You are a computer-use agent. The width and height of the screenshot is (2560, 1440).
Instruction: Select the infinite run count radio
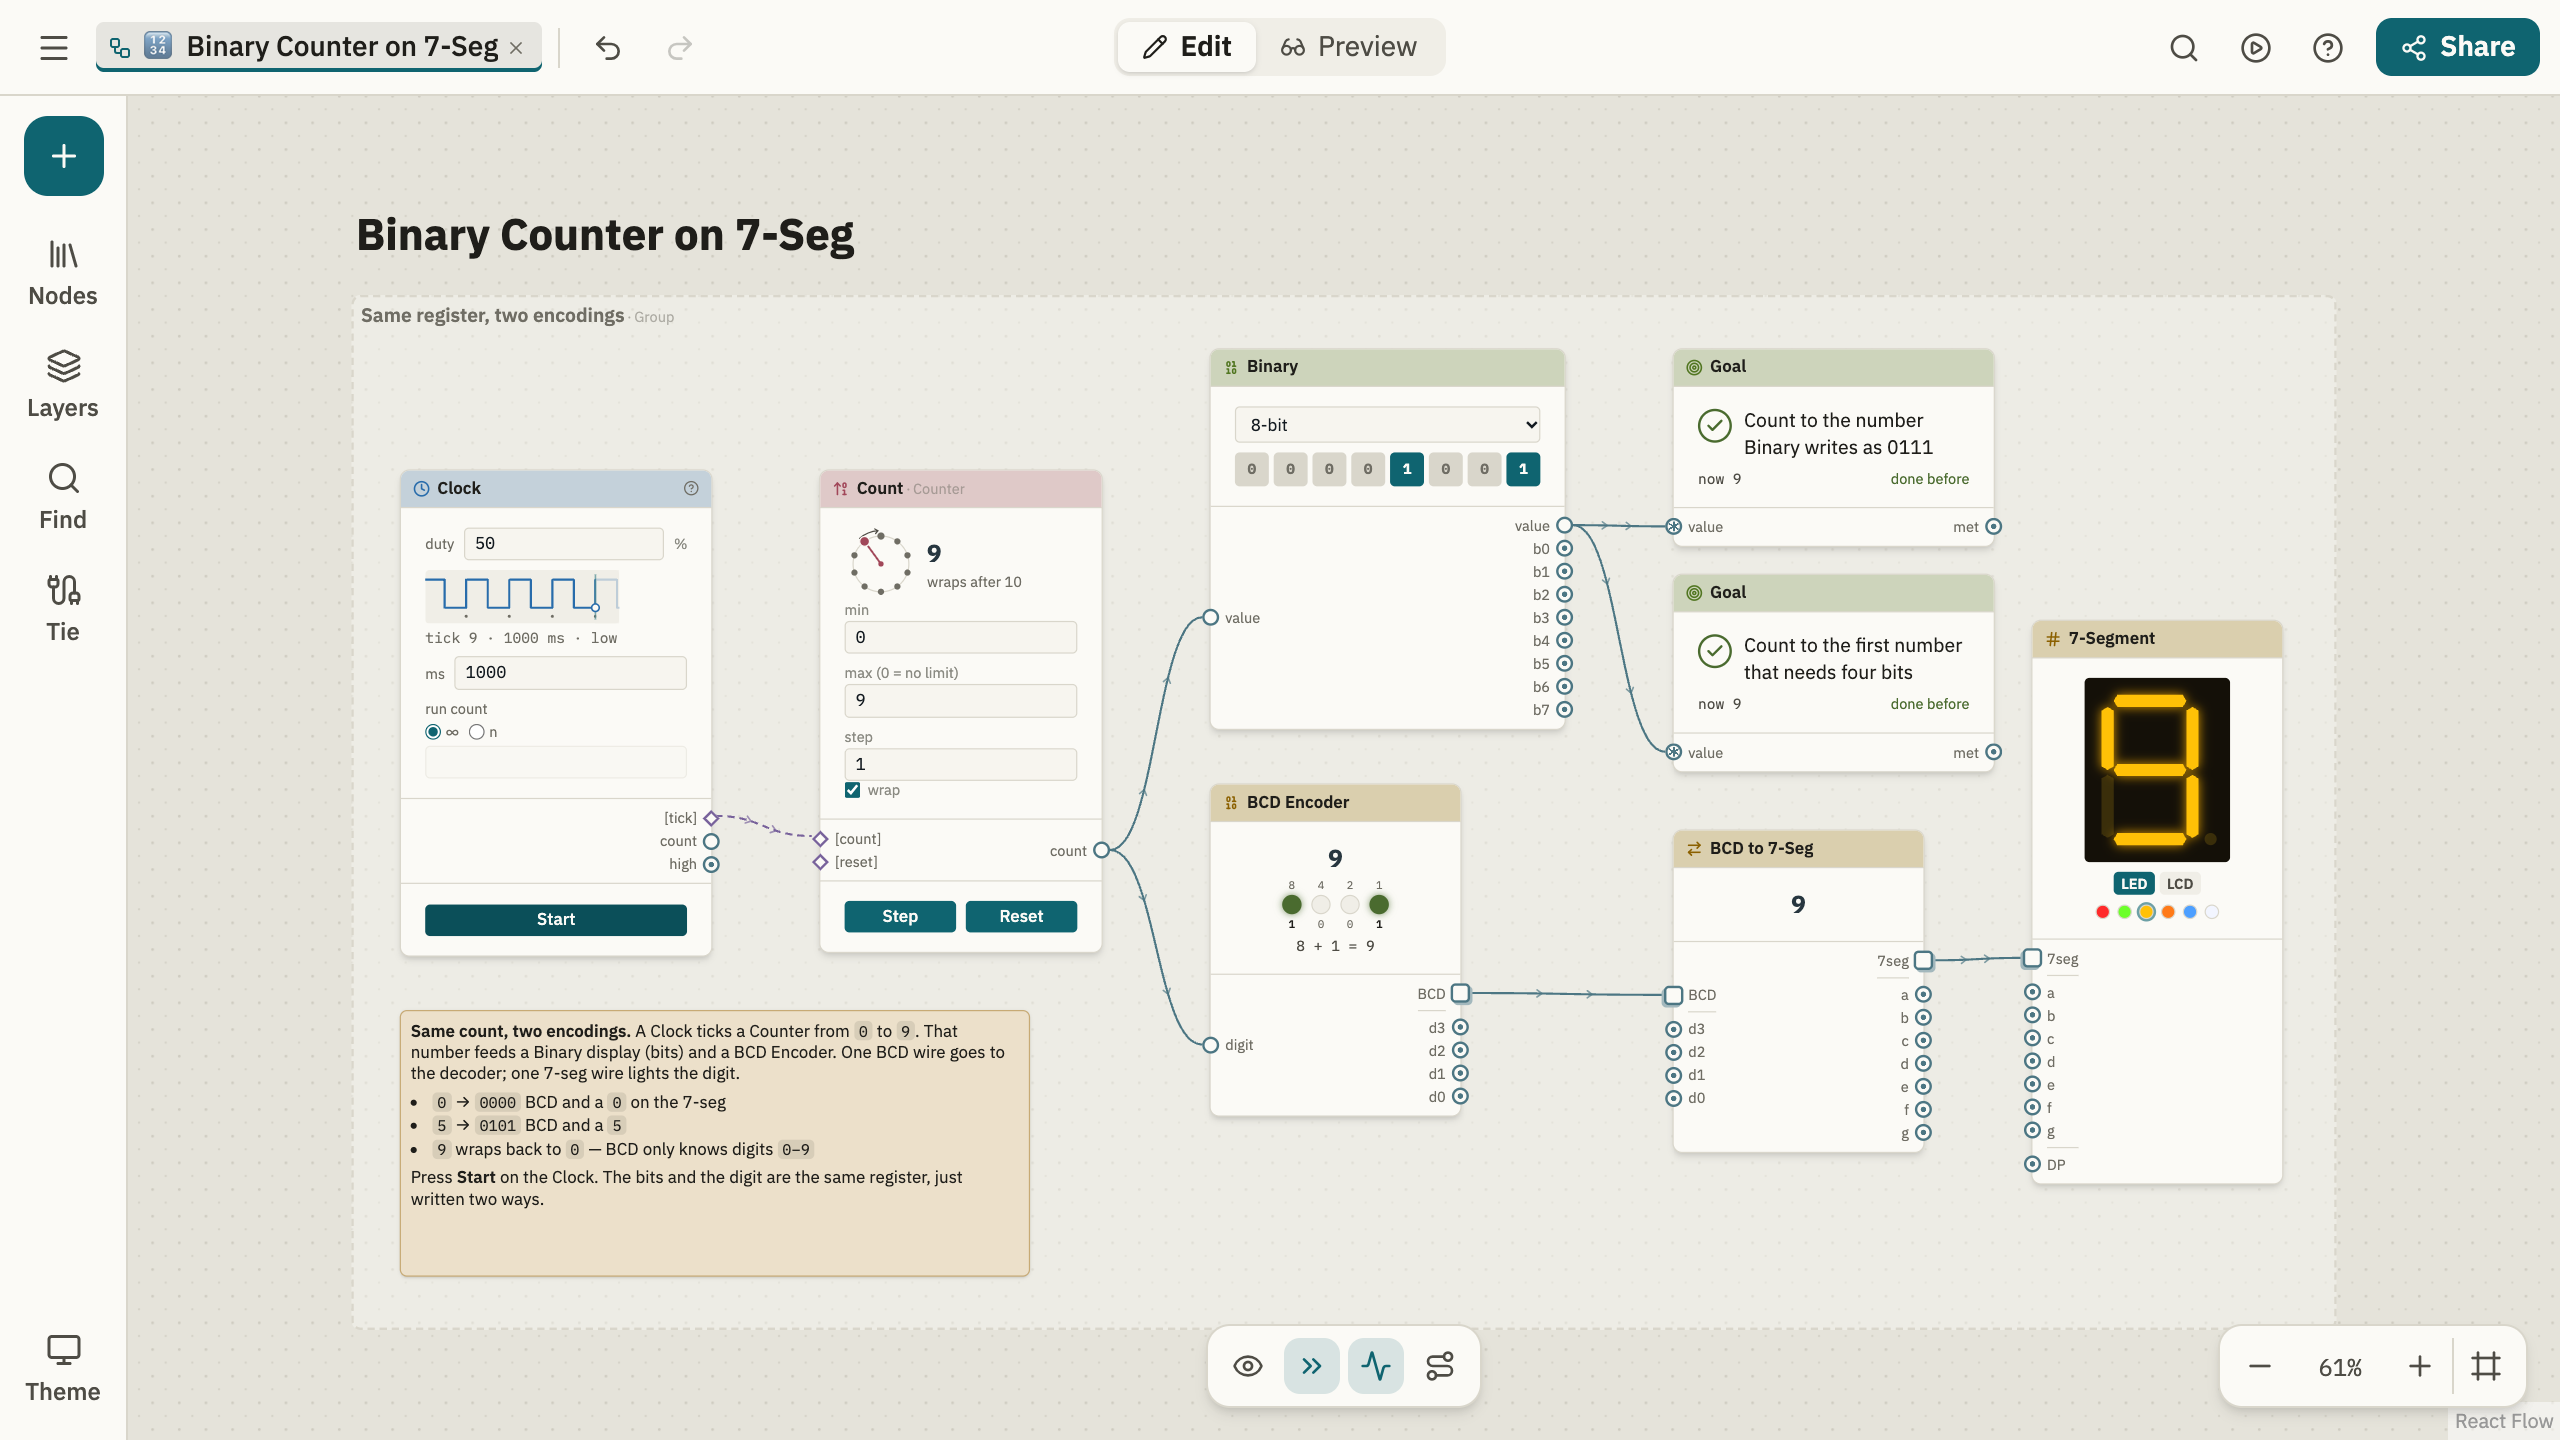tap(433, 732)
